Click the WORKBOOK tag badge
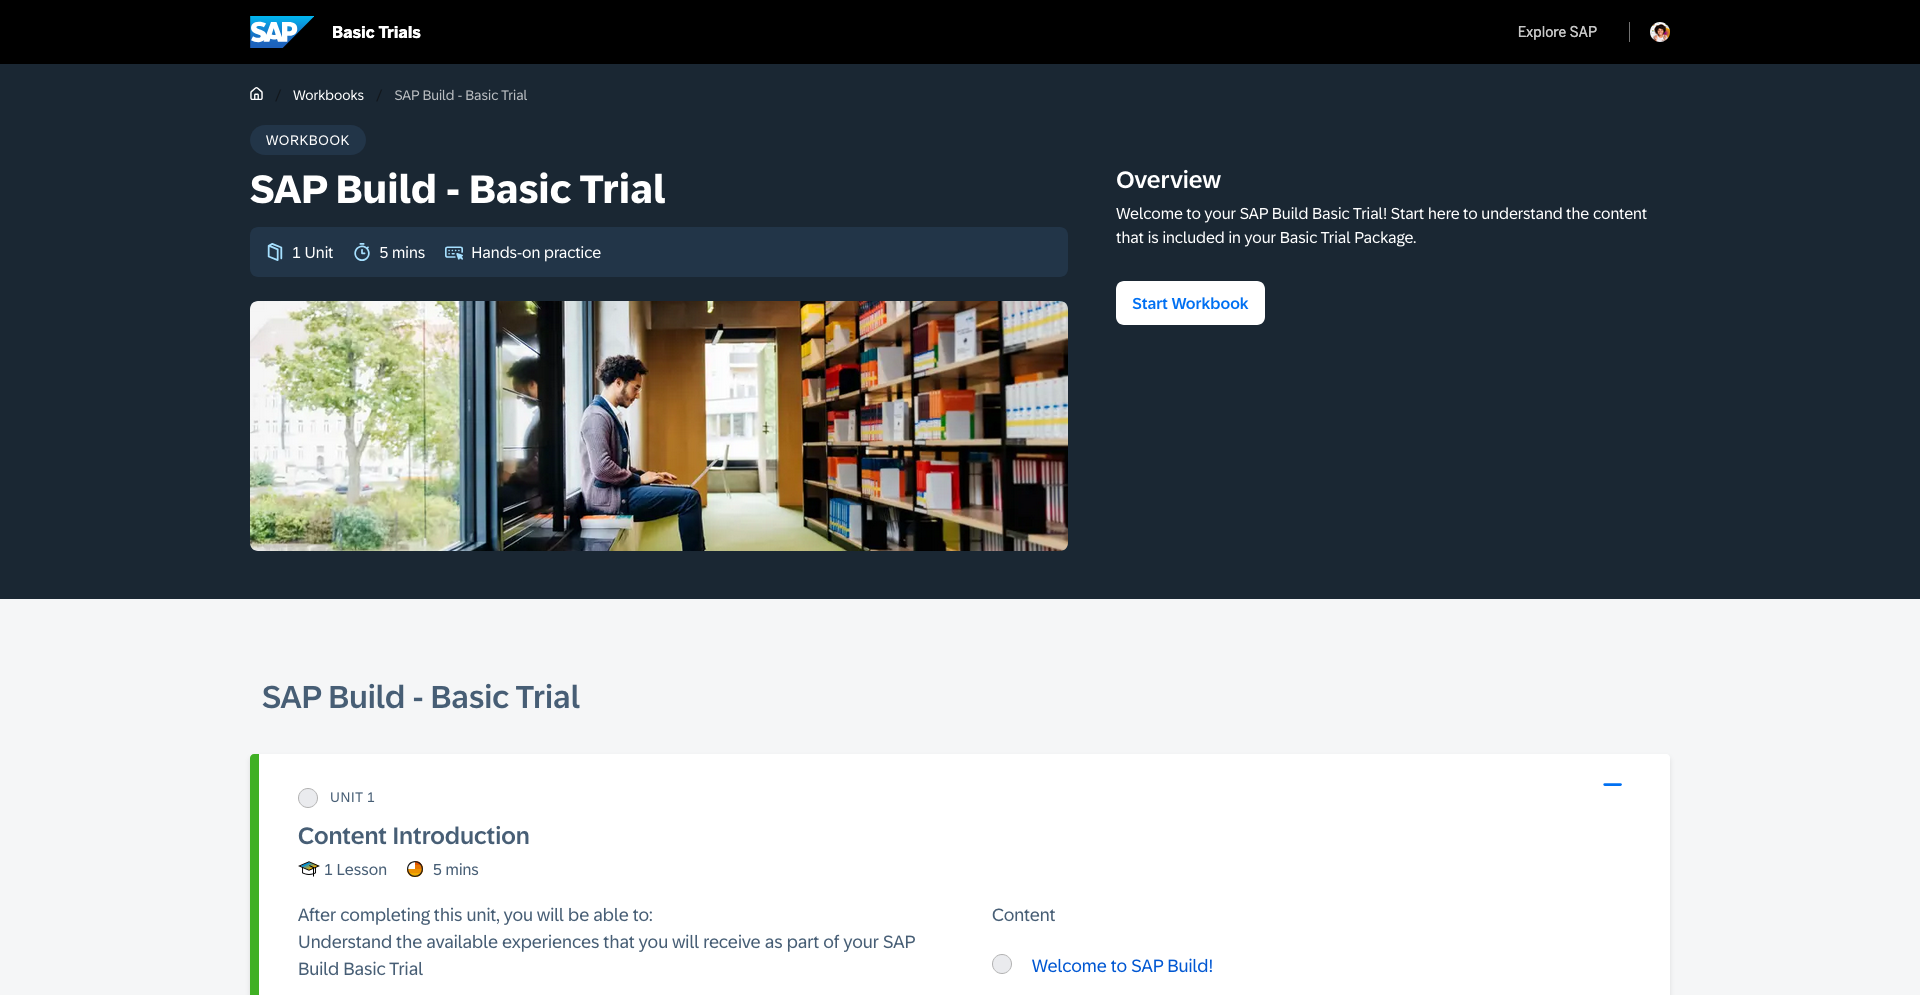 click(x=308, y=140)
